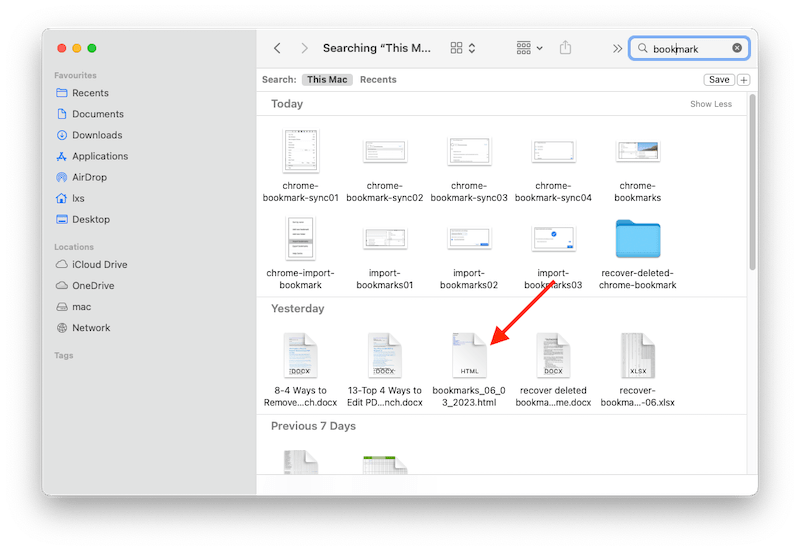The height and width of the screenshot is (551, 800).
Task: Click the Network globe icon
Action: (x=62, y=328)
